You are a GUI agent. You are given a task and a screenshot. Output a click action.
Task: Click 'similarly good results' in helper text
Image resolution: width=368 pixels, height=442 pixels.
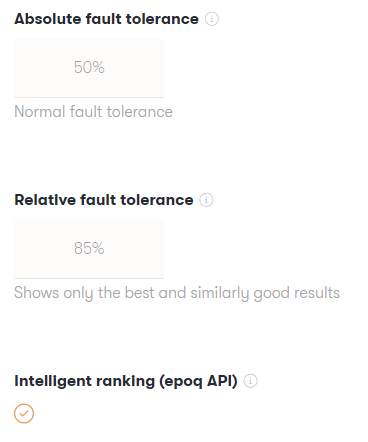click(265, 293)
